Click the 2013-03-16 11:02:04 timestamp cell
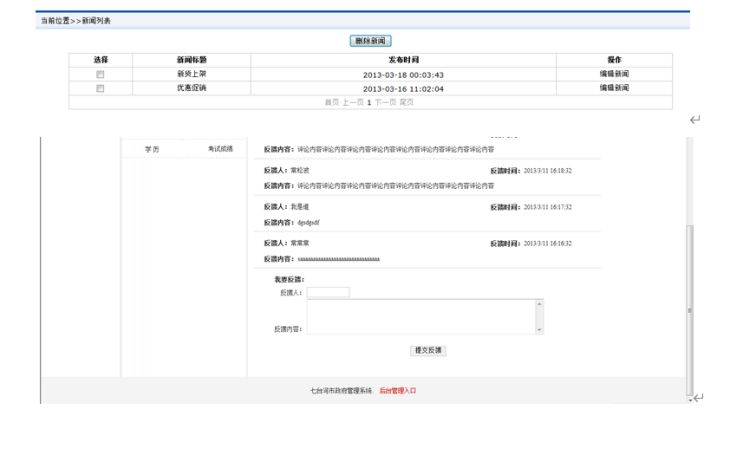 coord(403,89)
